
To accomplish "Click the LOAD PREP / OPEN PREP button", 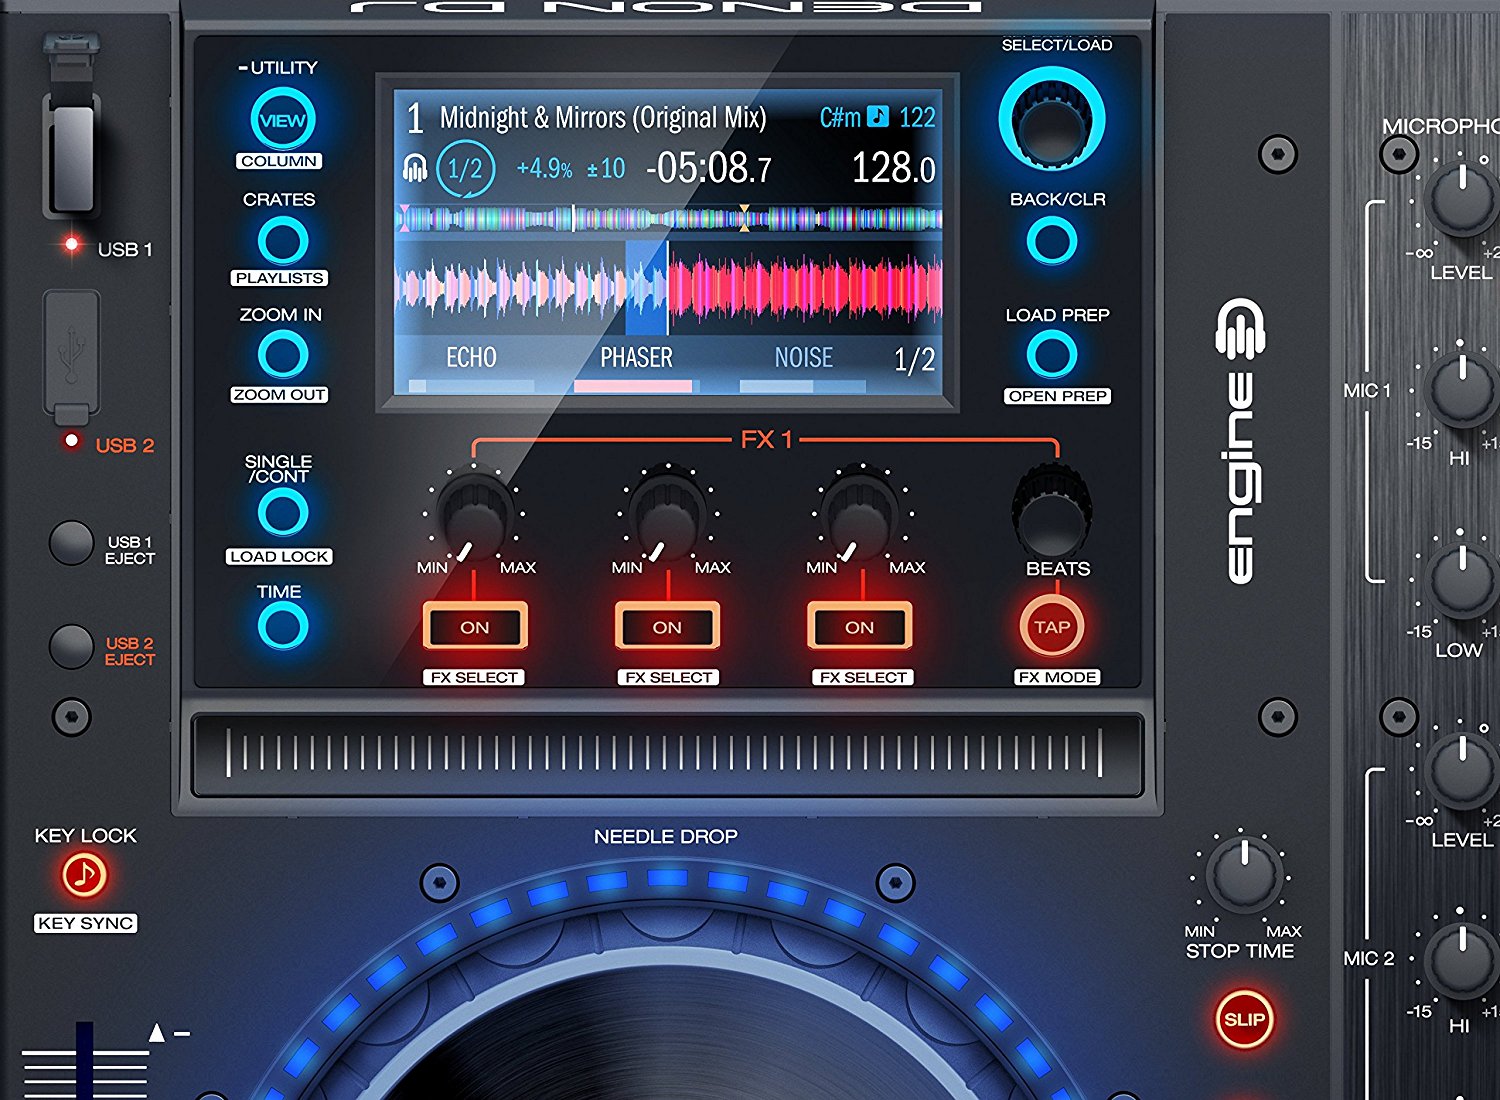I will point(1052,355).
